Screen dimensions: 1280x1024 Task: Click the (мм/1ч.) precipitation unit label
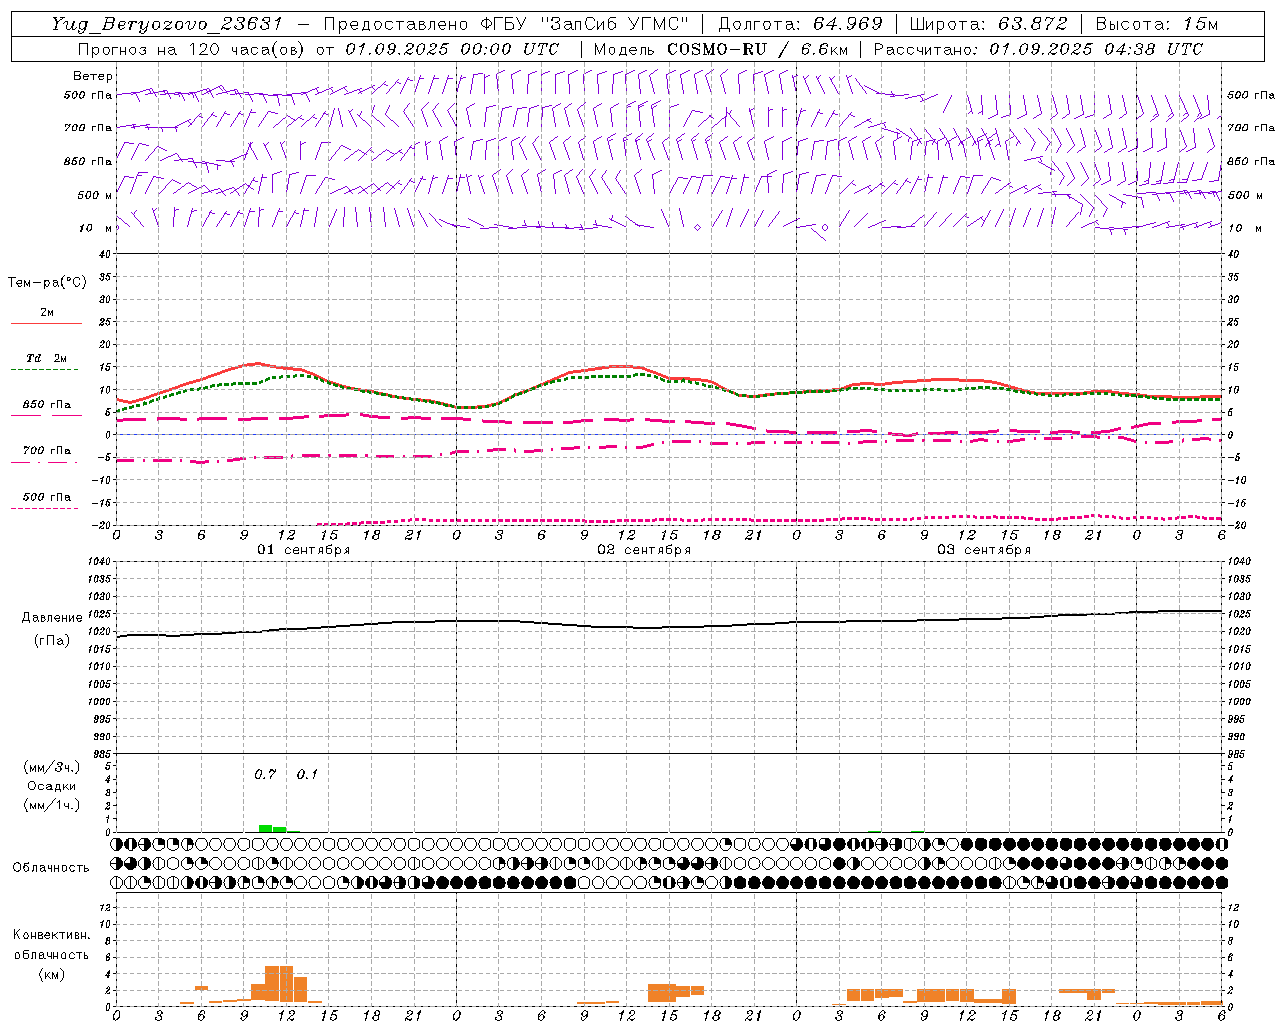coord(51,805)
